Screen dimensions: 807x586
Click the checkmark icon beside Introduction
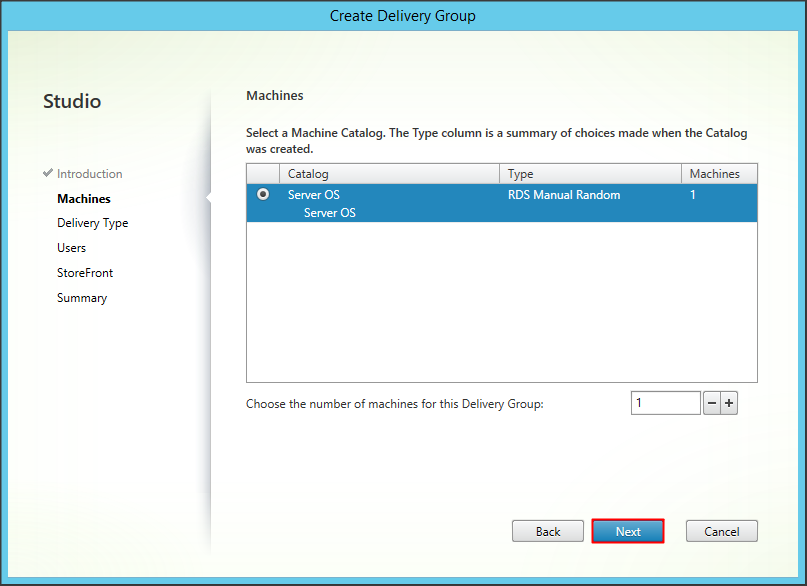pyautogui.click(x=48, y=173)
